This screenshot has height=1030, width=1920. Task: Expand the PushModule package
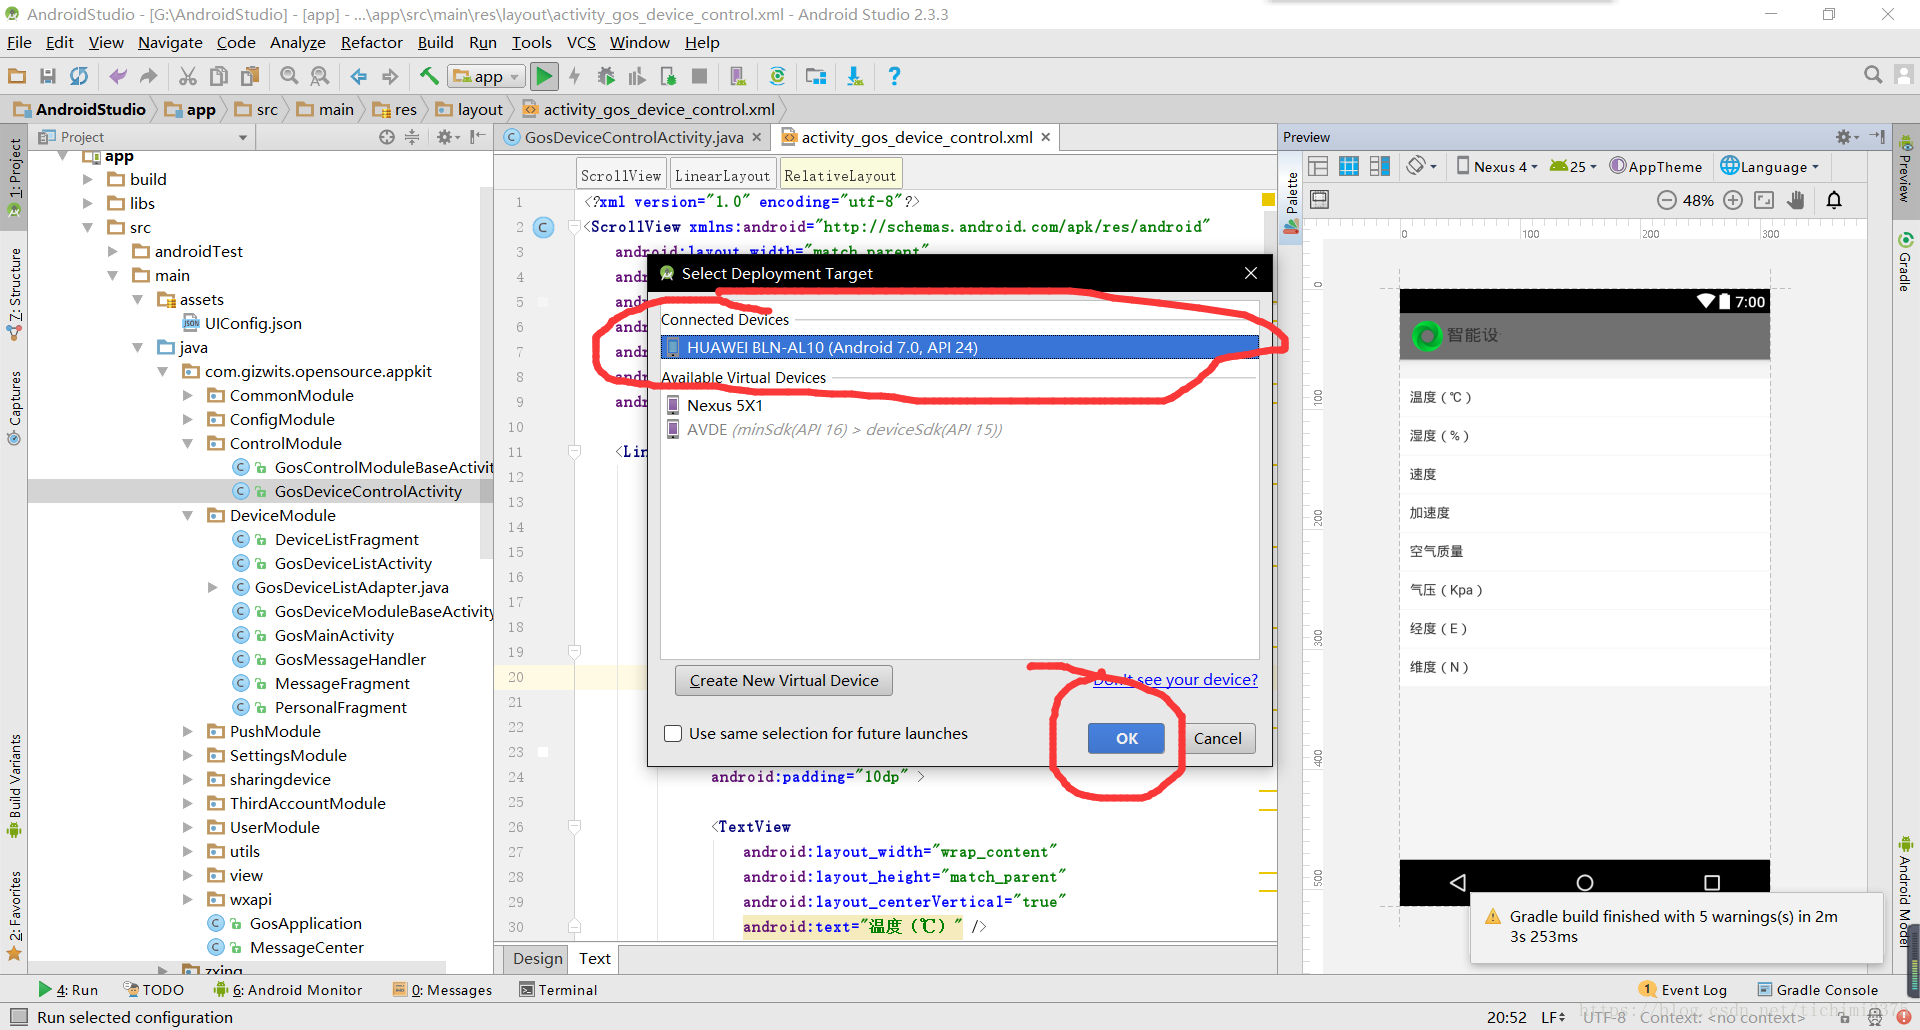click(187, 731)
